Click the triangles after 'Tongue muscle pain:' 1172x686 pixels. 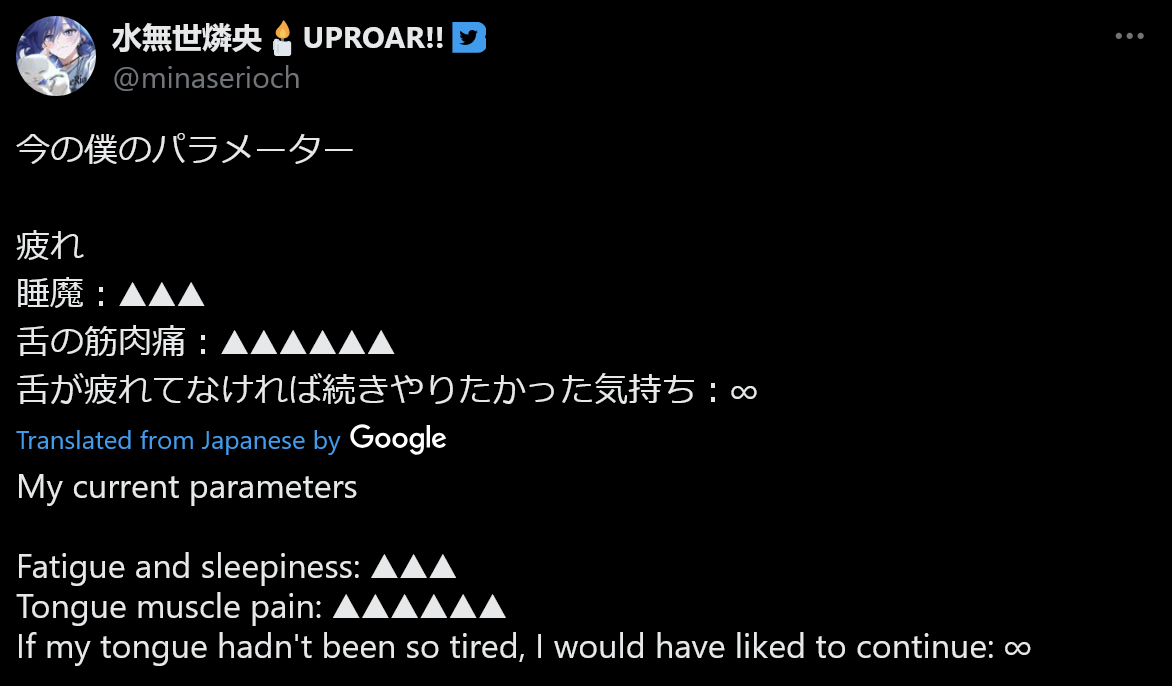[419, 606]
